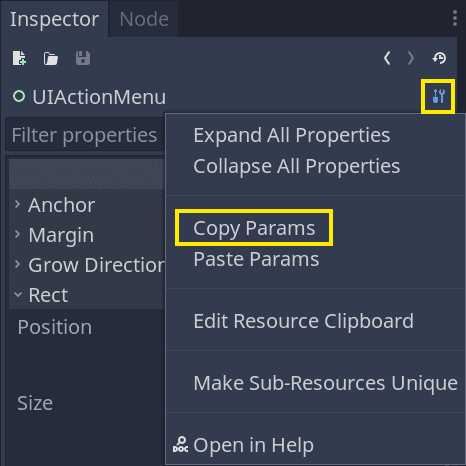The image size is (466, 466).
Task: Choose Paste Params from the menu
Action: click(256, 259)
